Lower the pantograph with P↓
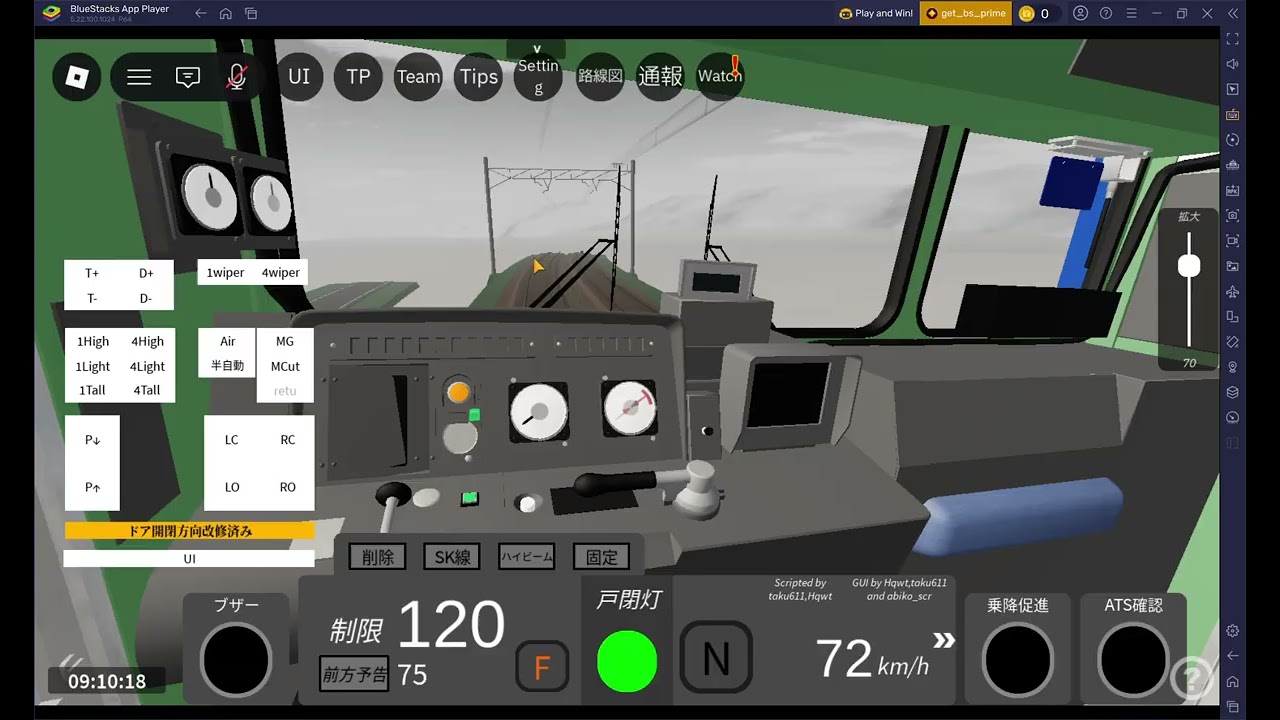The image size is (1280, 720). (93, 440)
